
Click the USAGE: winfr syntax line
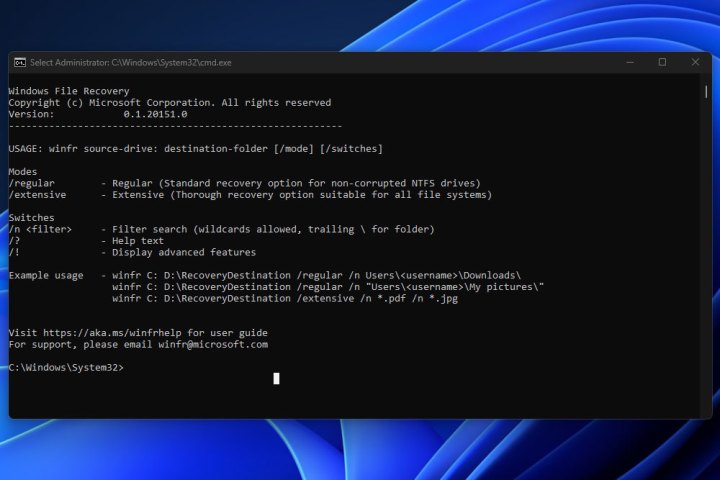pyautogui.click(x=195, y=149)
